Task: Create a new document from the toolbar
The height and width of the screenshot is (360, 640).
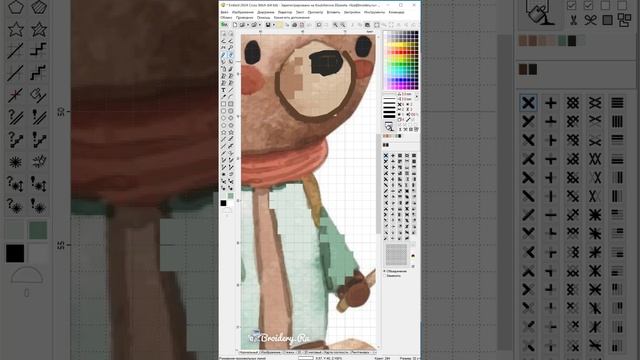Action: [x=235, y=24]
